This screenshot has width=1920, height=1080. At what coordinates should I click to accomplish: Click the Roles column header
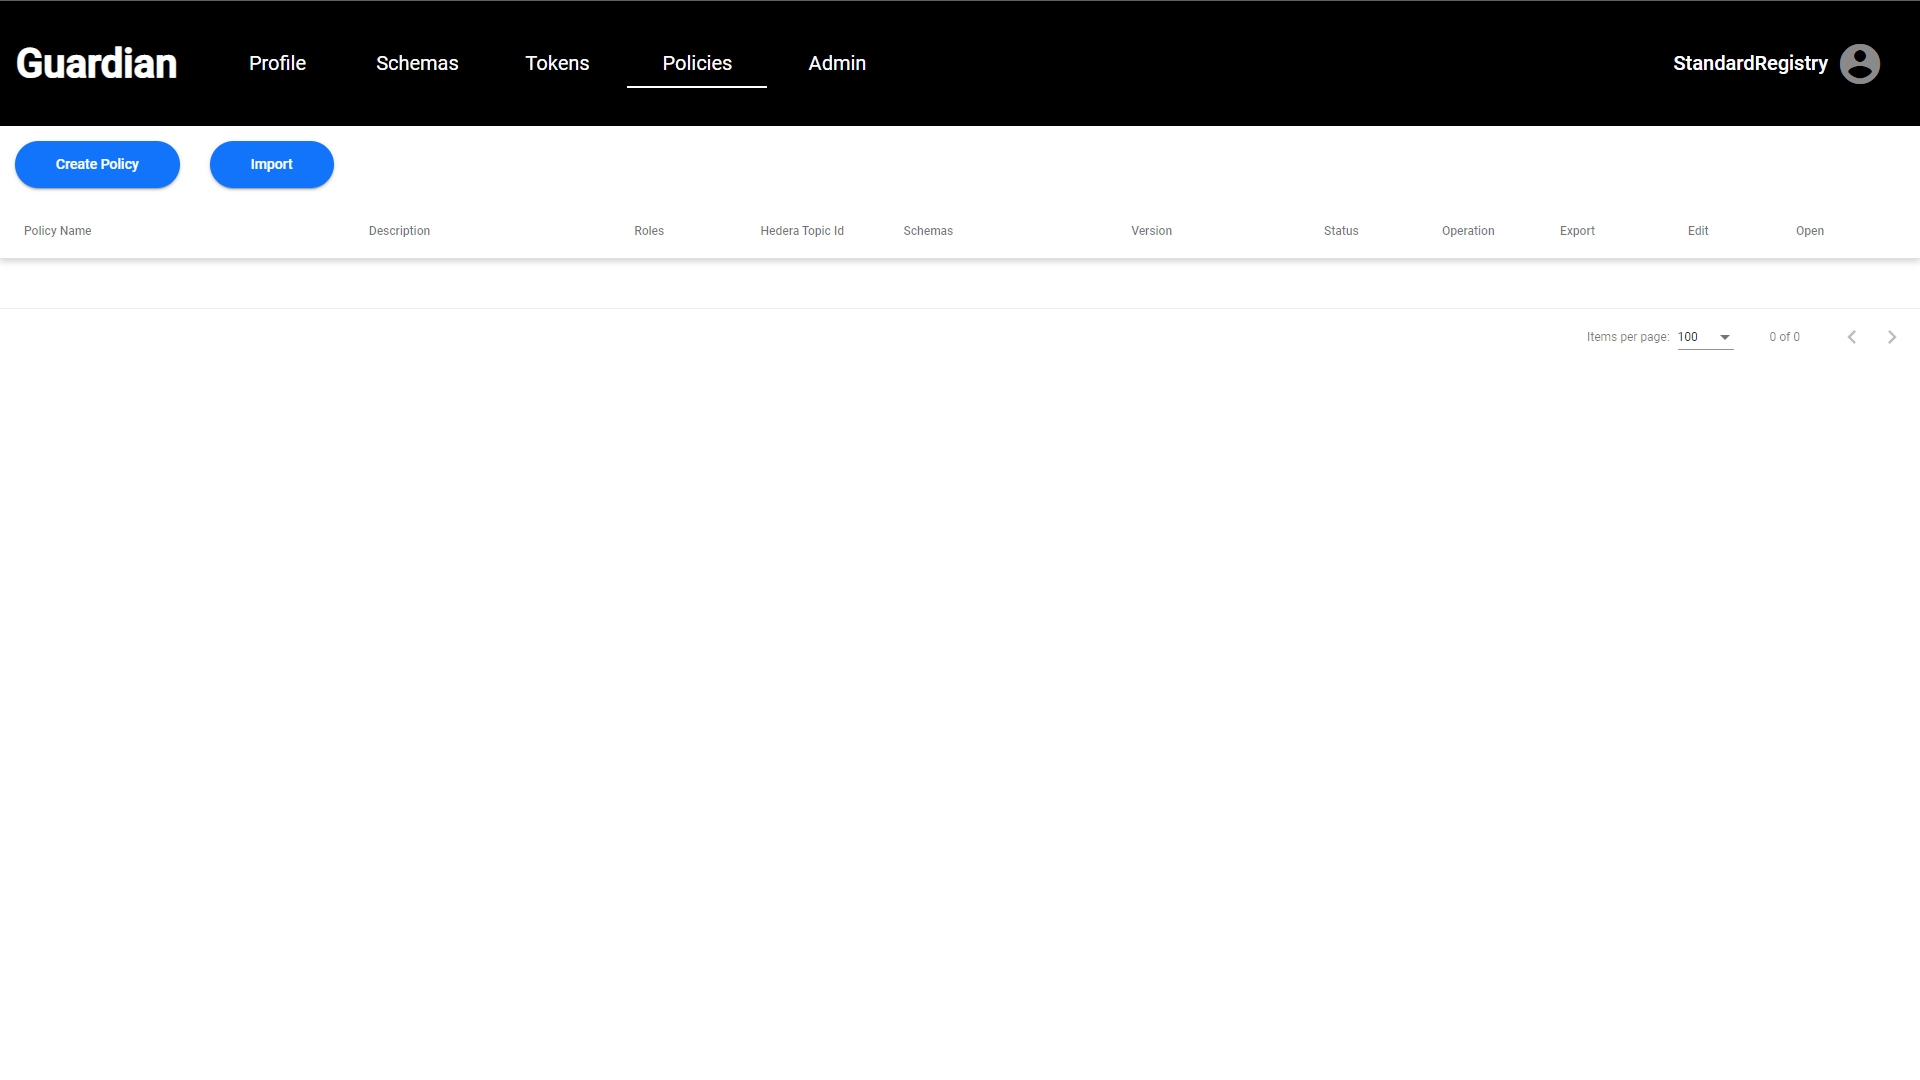[649, 231]
